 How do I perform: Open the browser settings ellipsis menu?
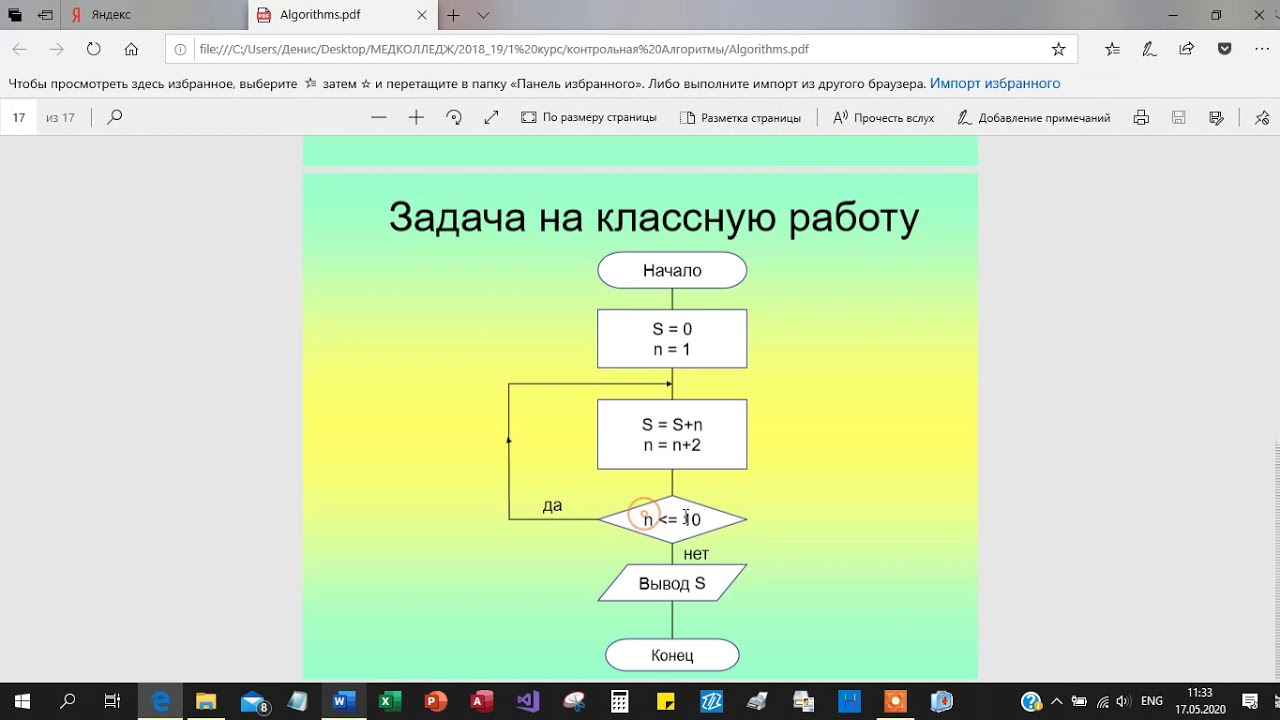point(1260,49)
